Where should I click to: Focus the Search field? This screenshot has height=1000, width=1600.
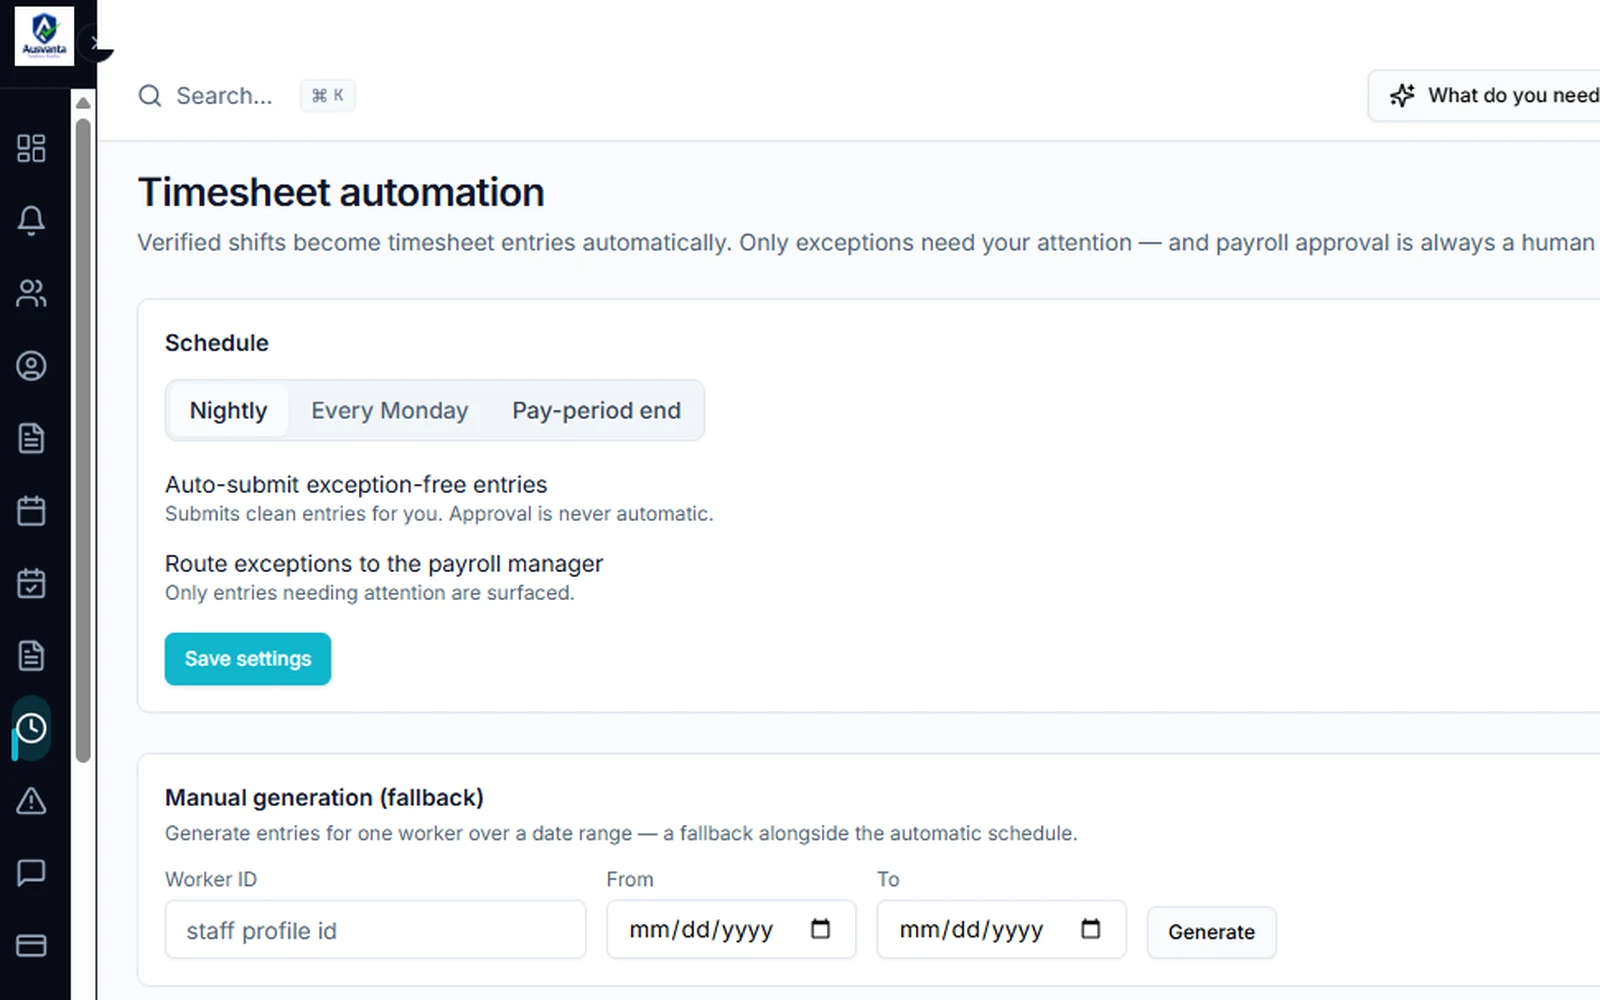tap(224, 96)
